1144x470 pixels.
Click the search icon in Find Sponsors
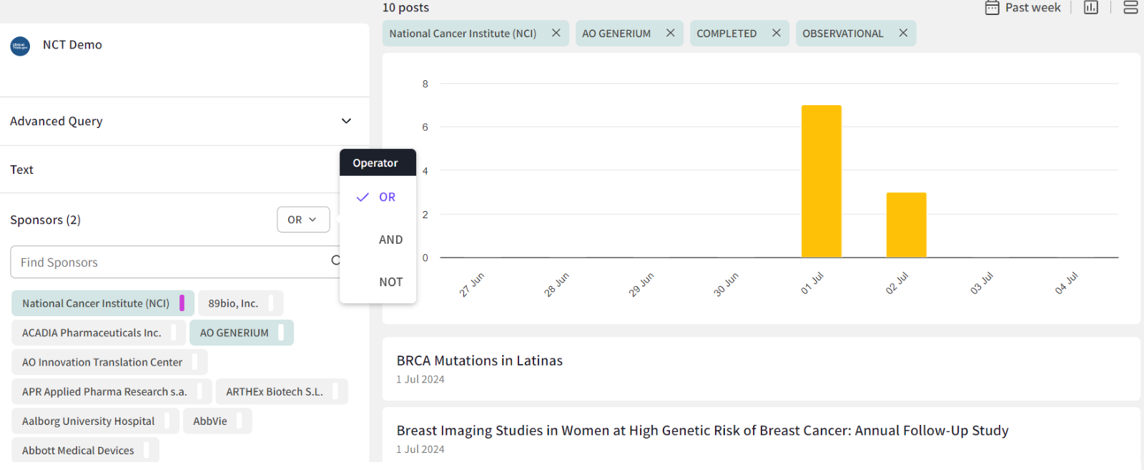337,261
